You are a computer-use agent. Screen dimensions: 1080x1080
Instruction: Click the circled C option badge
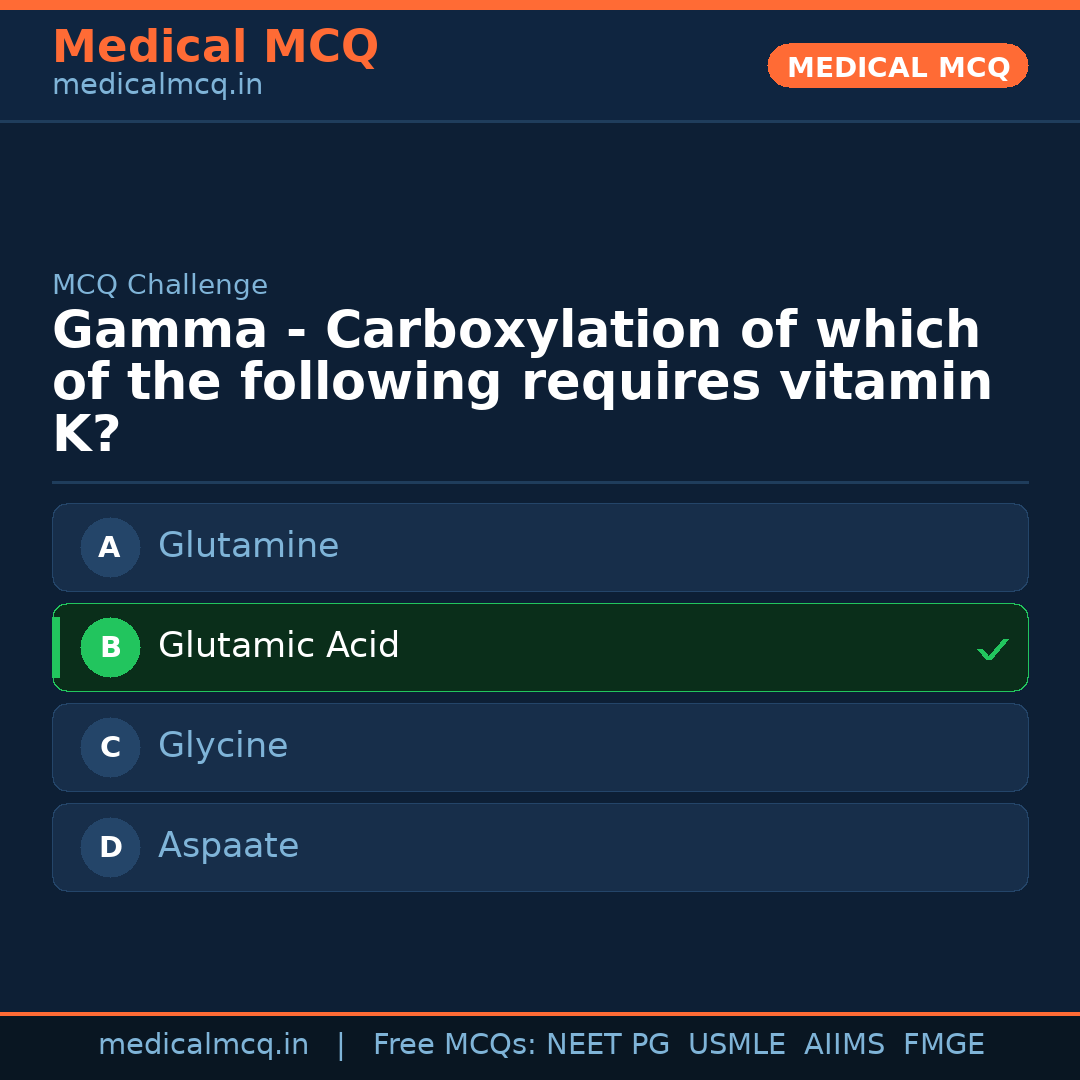tap(110, 747)
